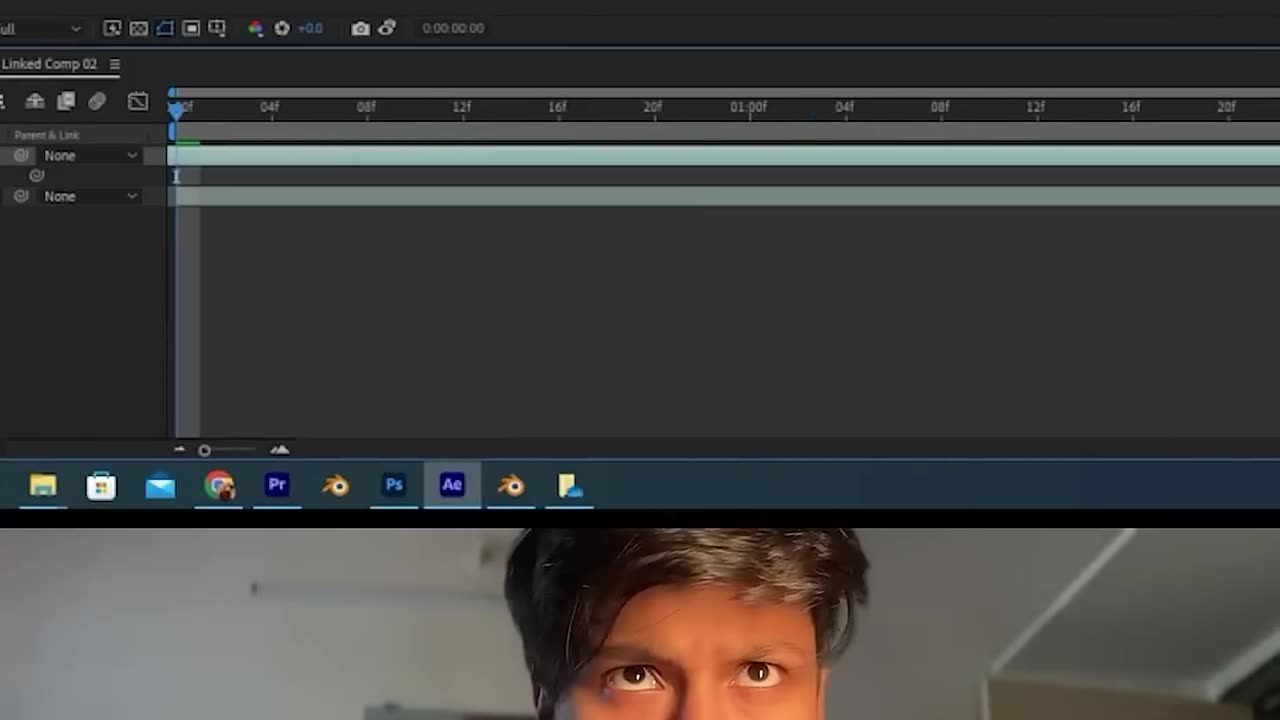The height and width of the screenshot is (720, 1280).
Task: Click the timeline zoom slider handle
Action: point(204,451)
